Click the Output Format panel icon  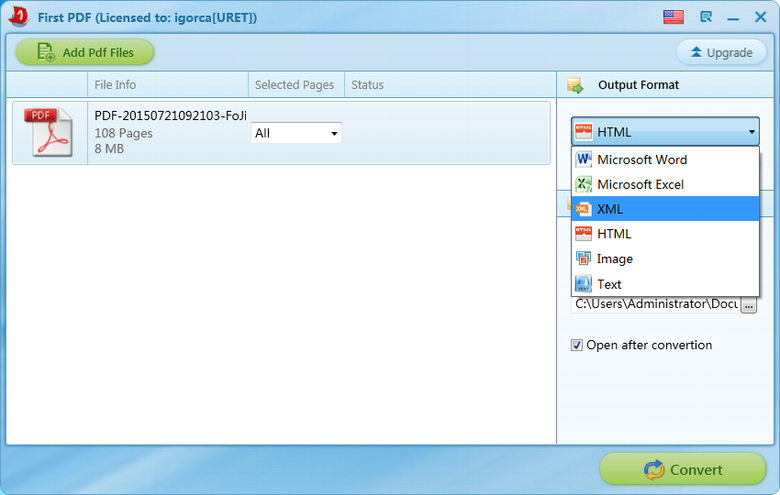tap(575, 85)
